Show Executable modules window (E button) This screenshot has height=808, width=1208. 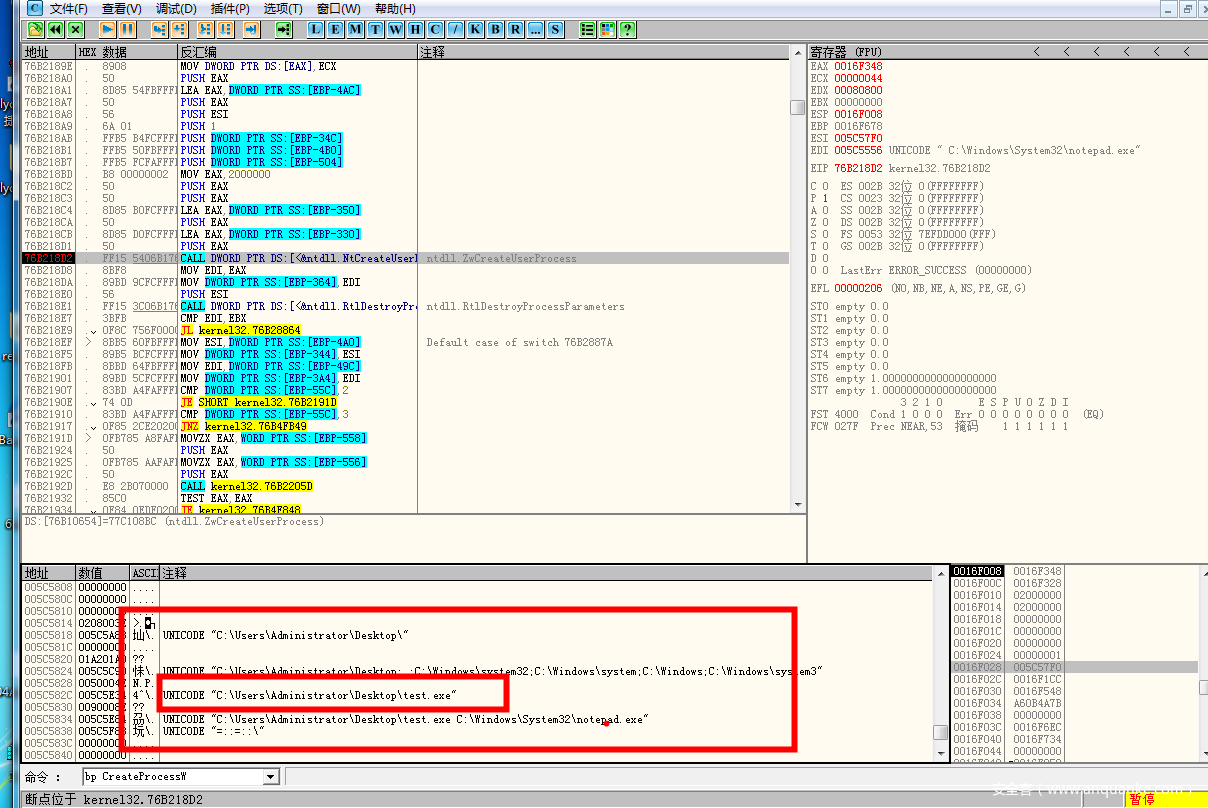click(x=335, y=29)
